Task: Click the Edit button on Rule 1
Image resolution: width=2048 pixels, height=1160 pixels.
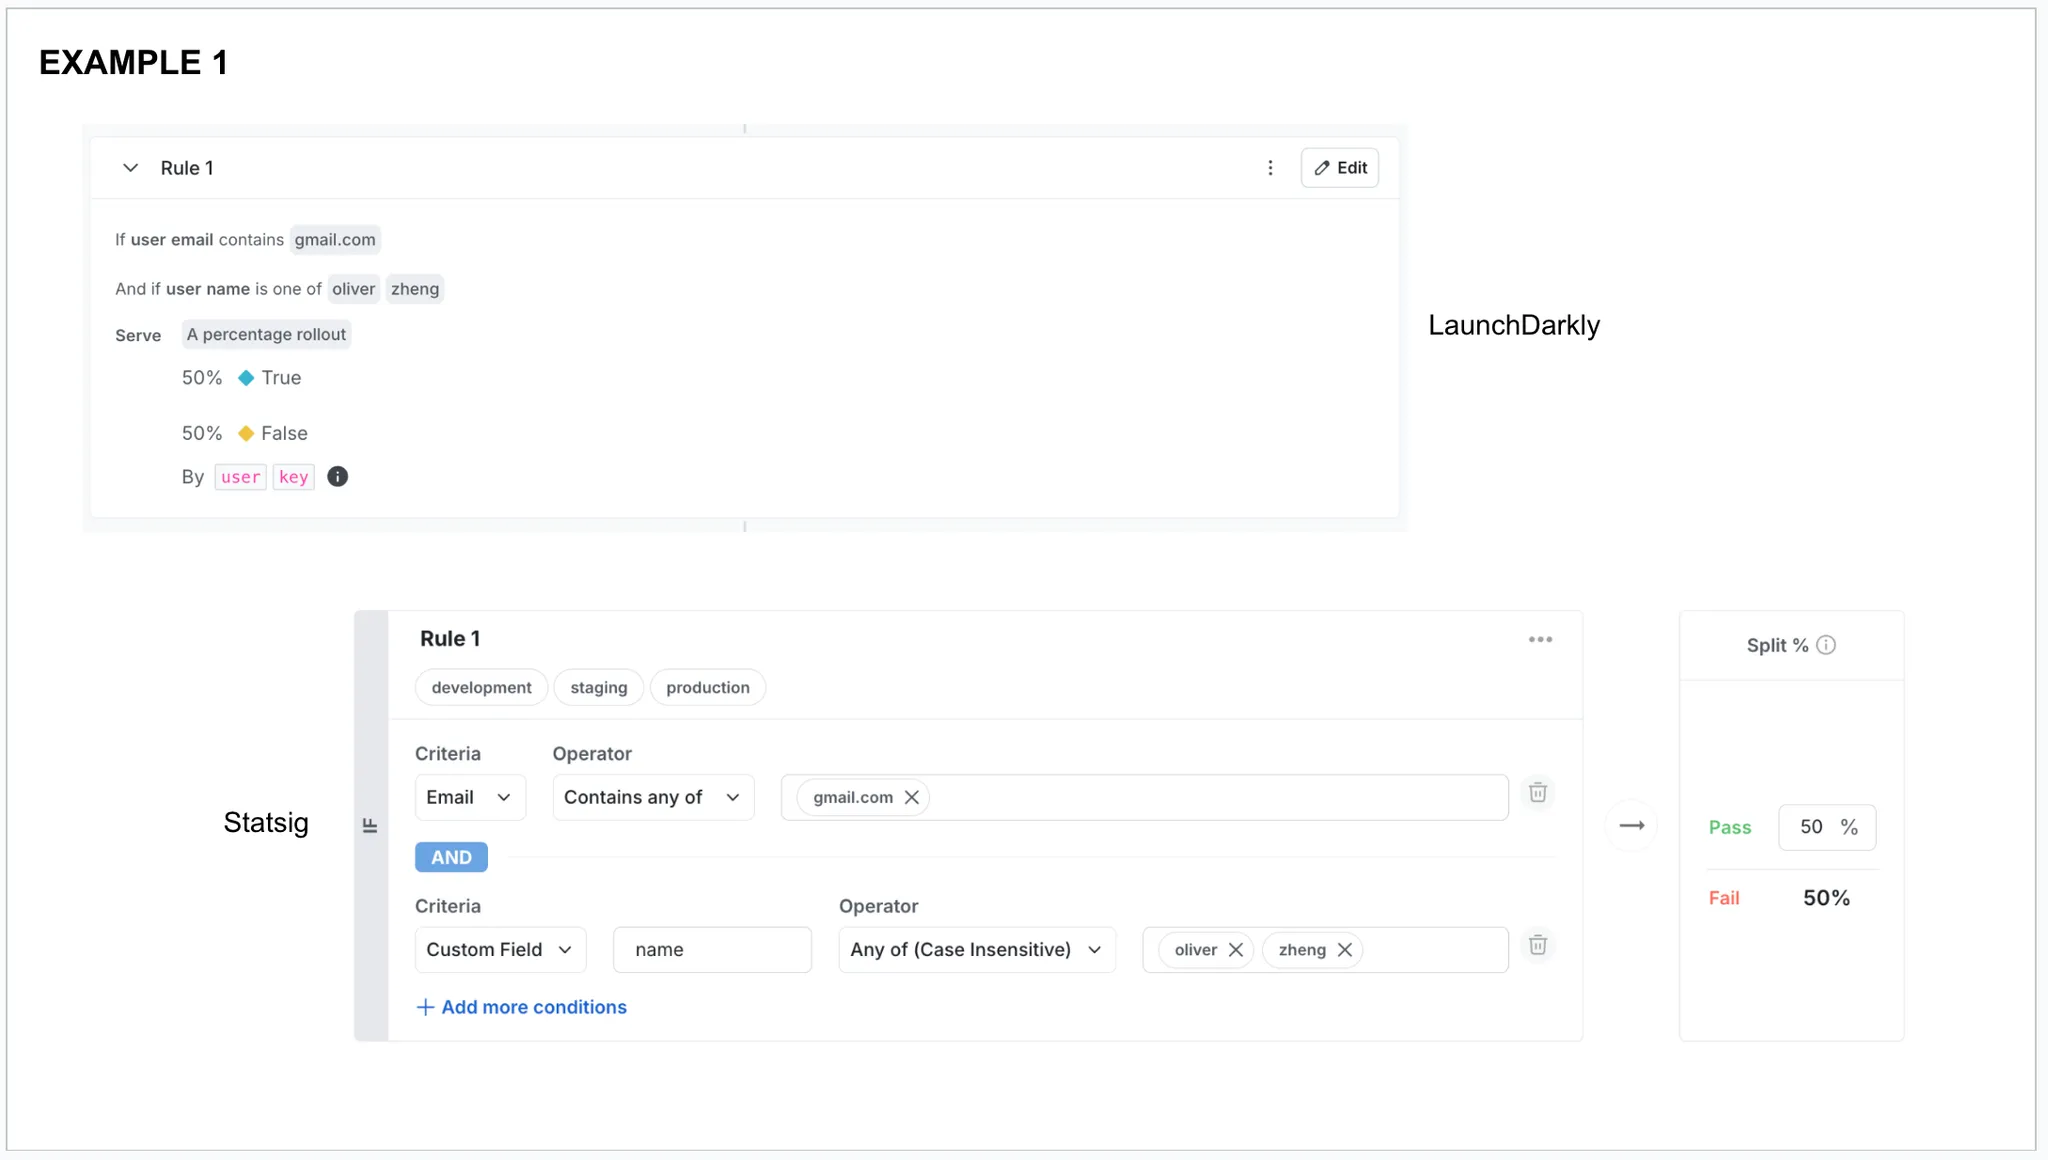Action: [1339, 167]
